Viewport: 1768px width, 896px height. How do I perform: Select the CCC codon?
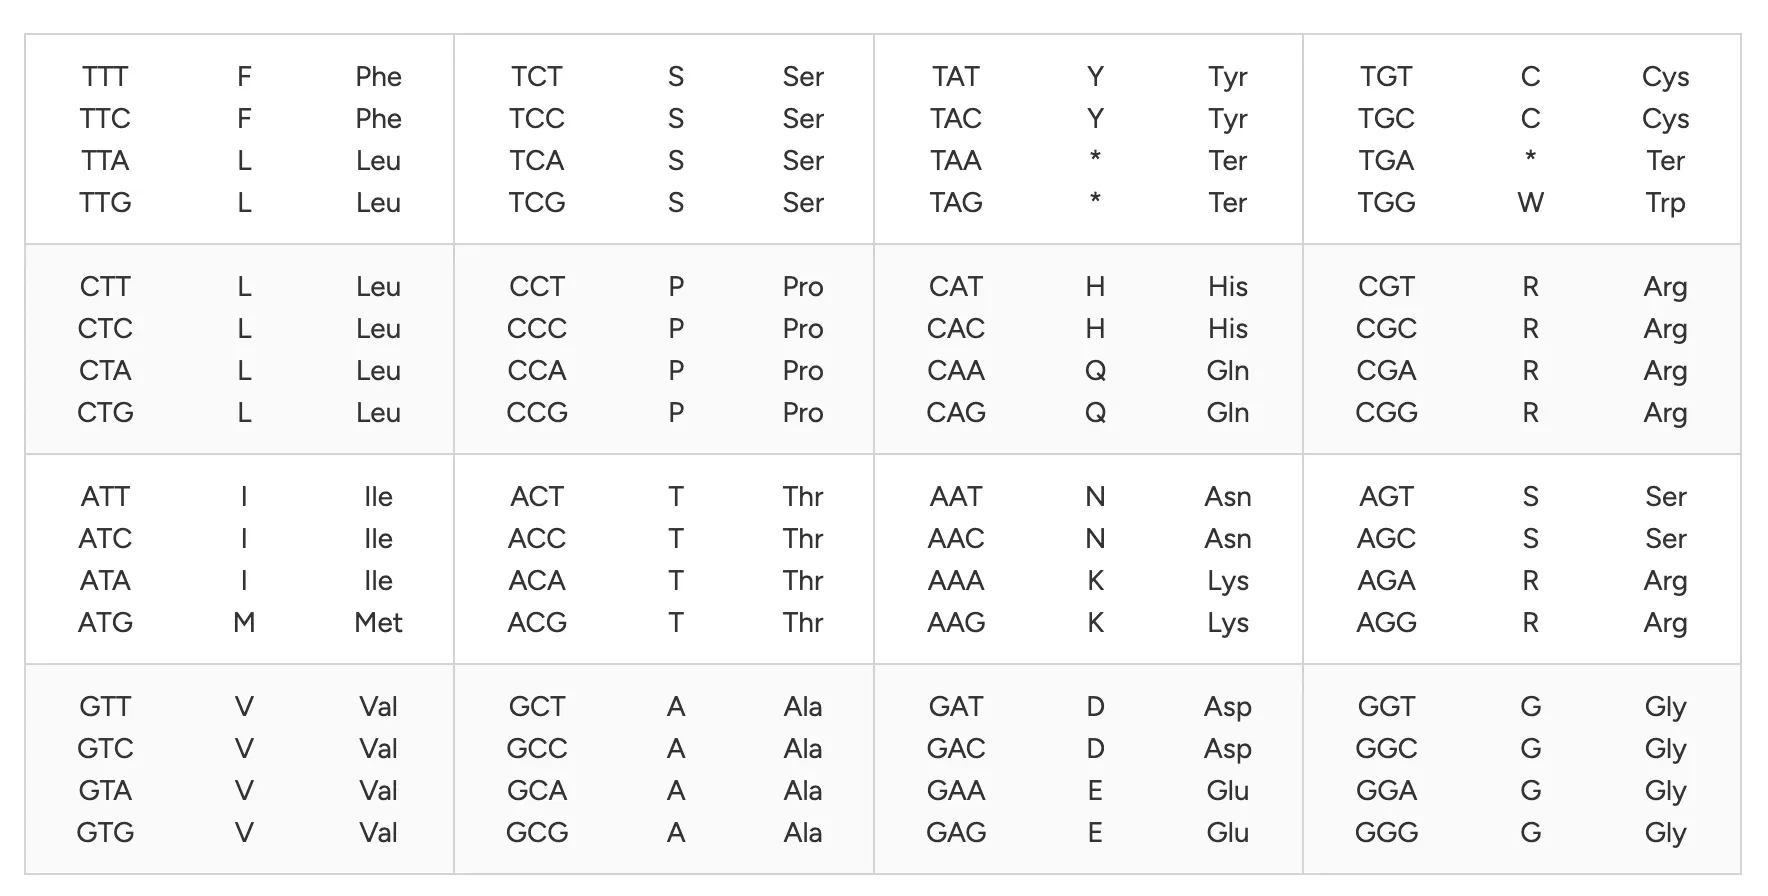[x=537, y=329]
